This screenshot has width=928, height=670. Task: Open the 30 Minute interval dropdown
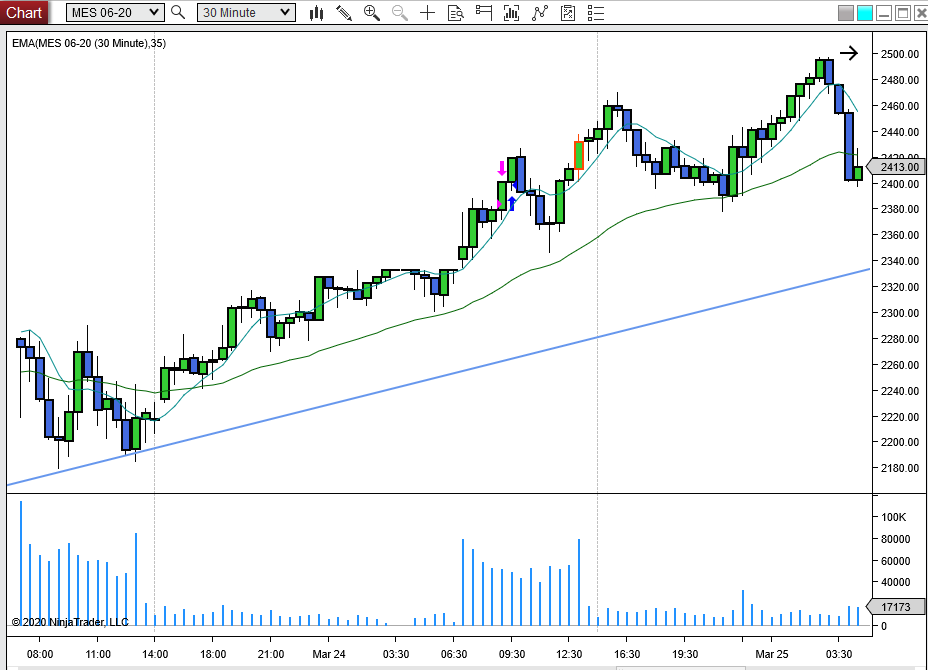246,12
